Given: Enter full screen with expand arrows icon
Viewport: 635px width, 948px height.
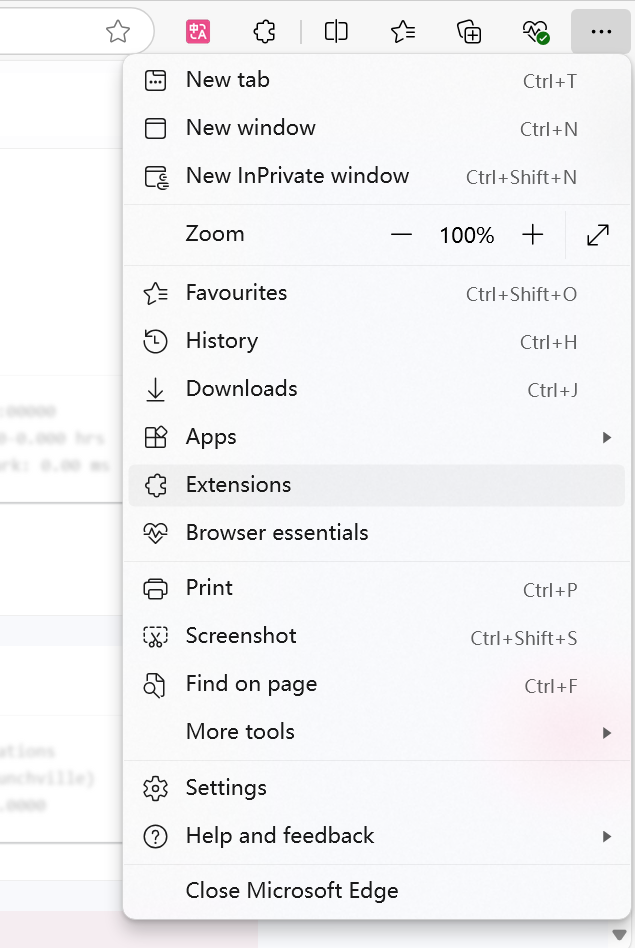Looking at the screenshot, I should [x=598, y=235].
